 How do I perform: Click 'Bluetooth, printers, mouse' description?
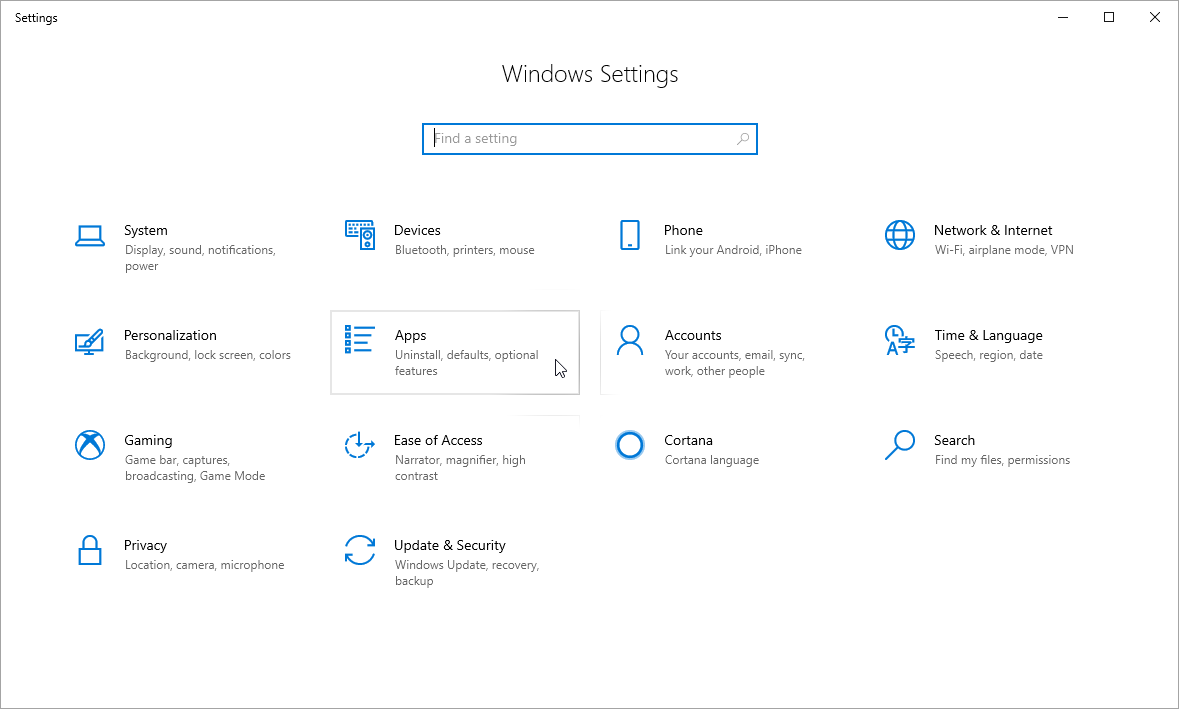[x=465, y=250]
